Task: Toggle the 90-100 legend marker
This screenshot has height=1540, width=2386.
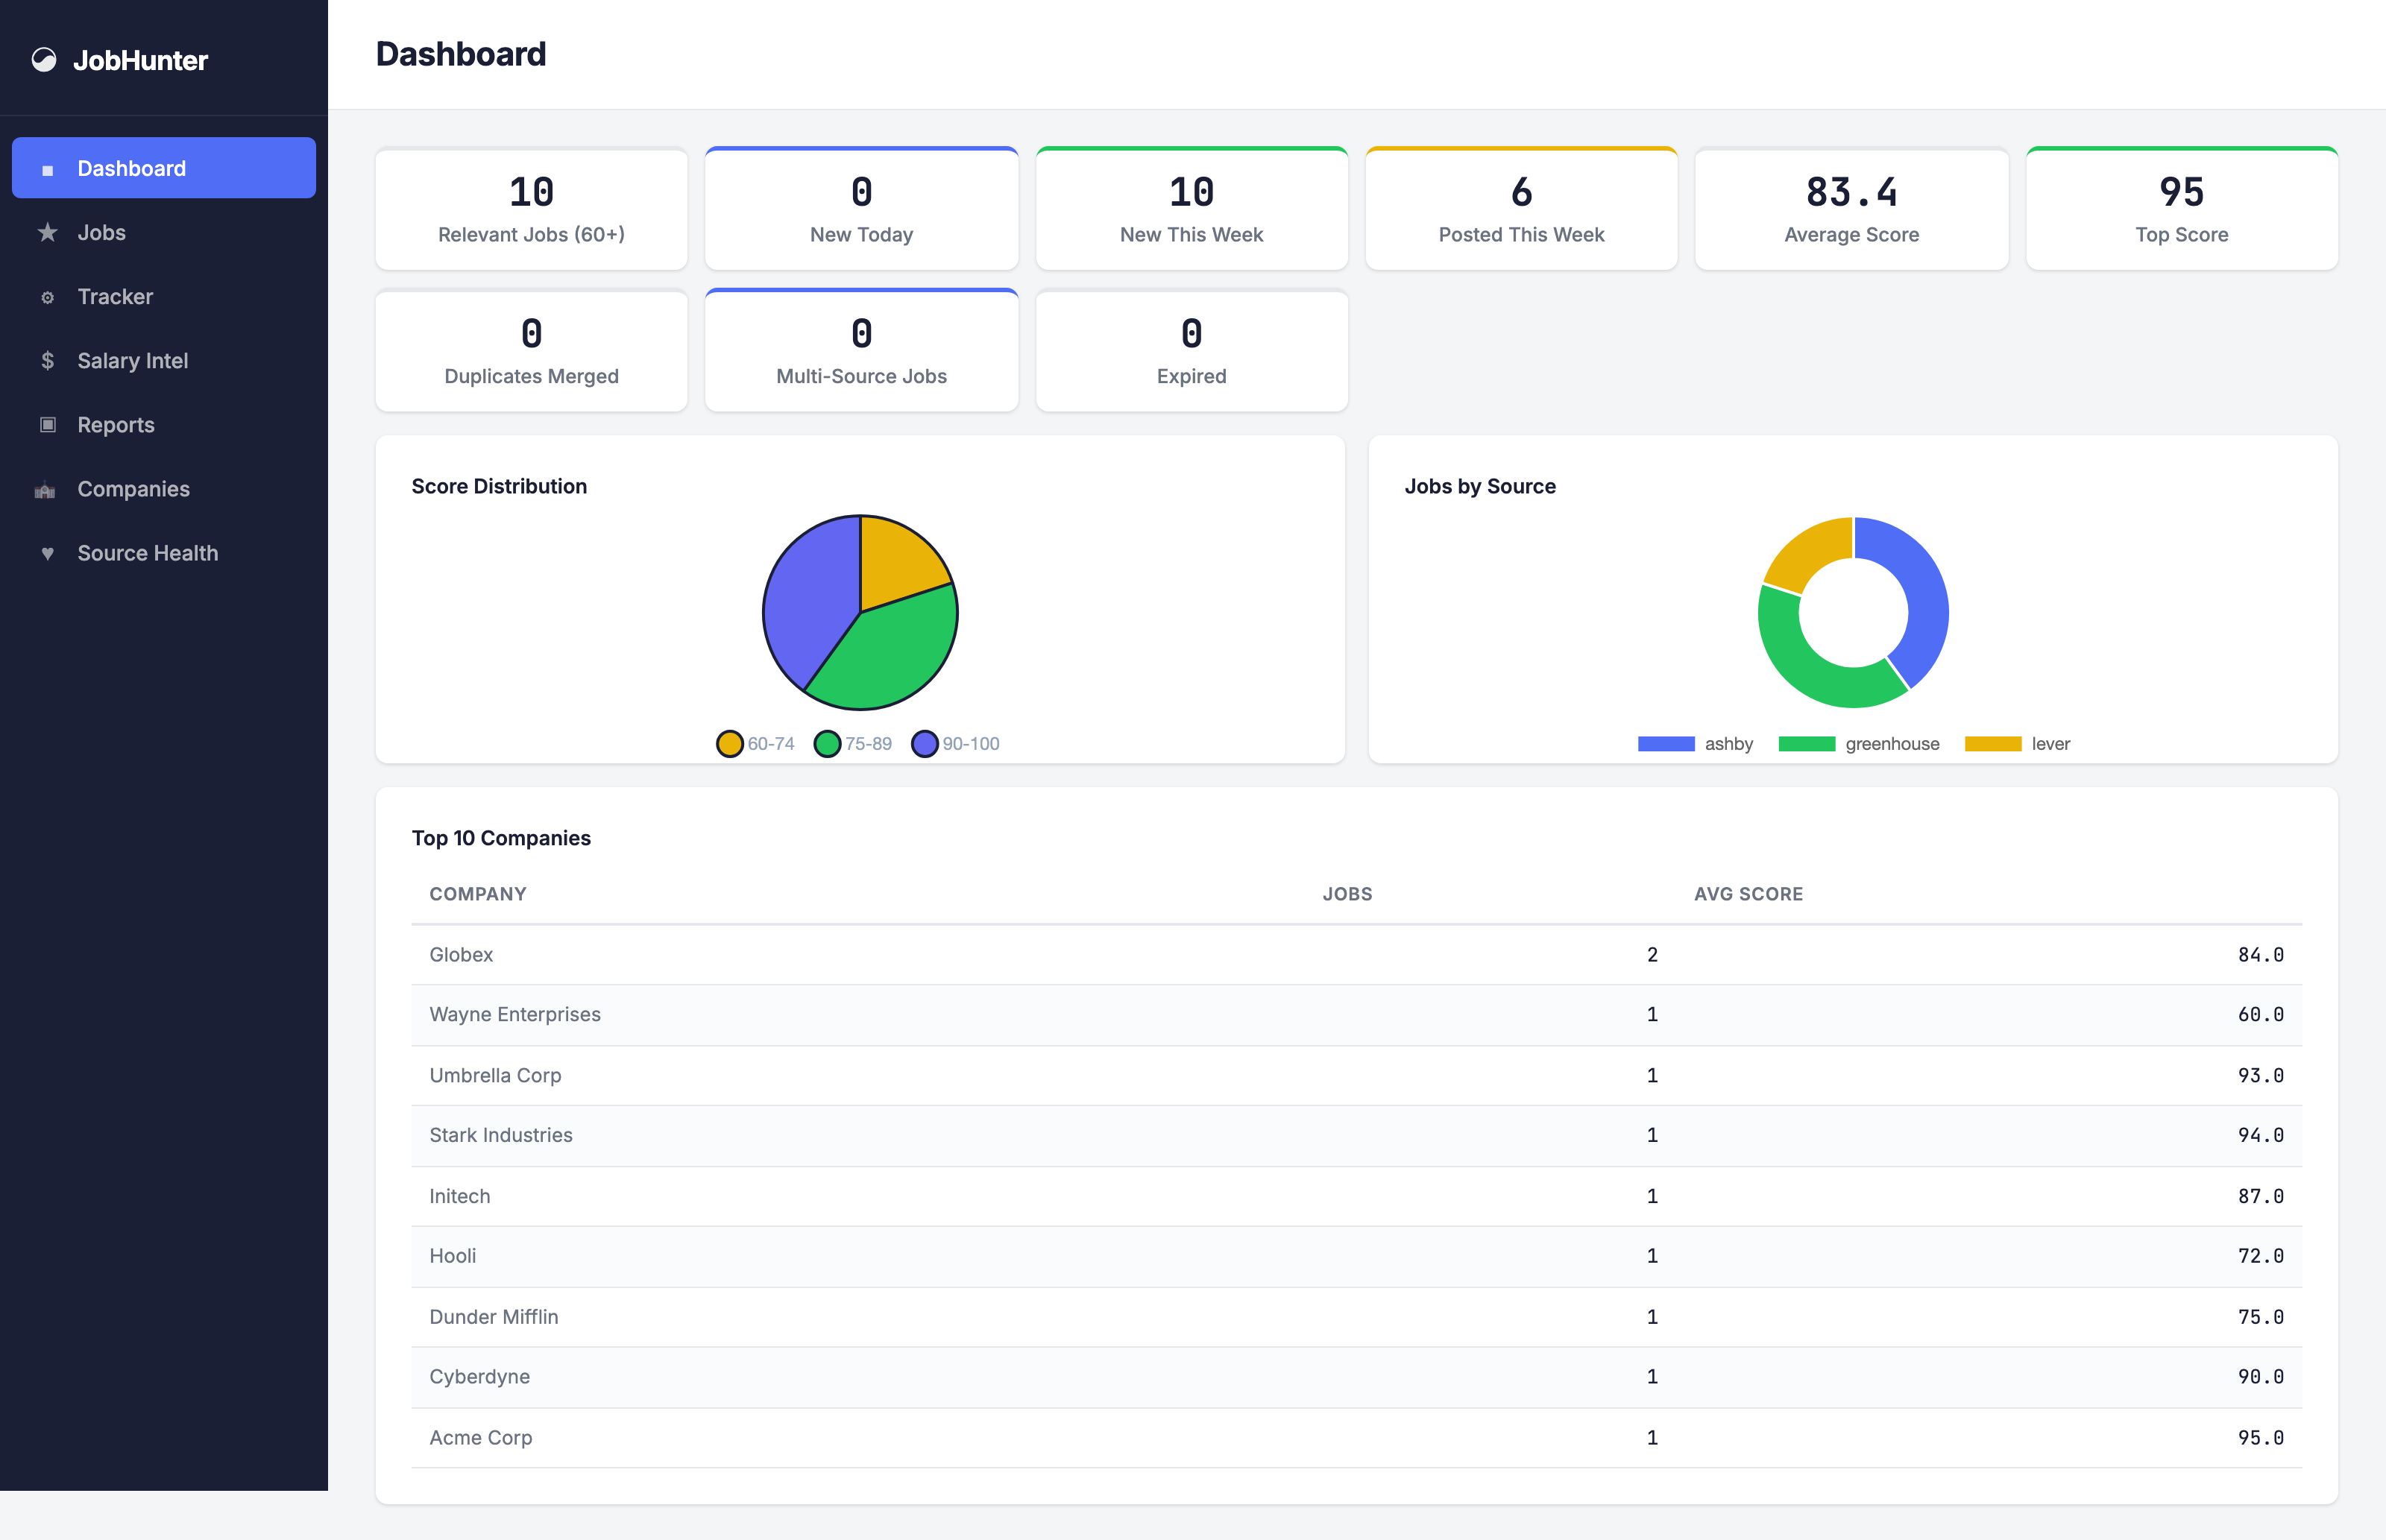Action: pyautogui.click(x=925, y=744)
